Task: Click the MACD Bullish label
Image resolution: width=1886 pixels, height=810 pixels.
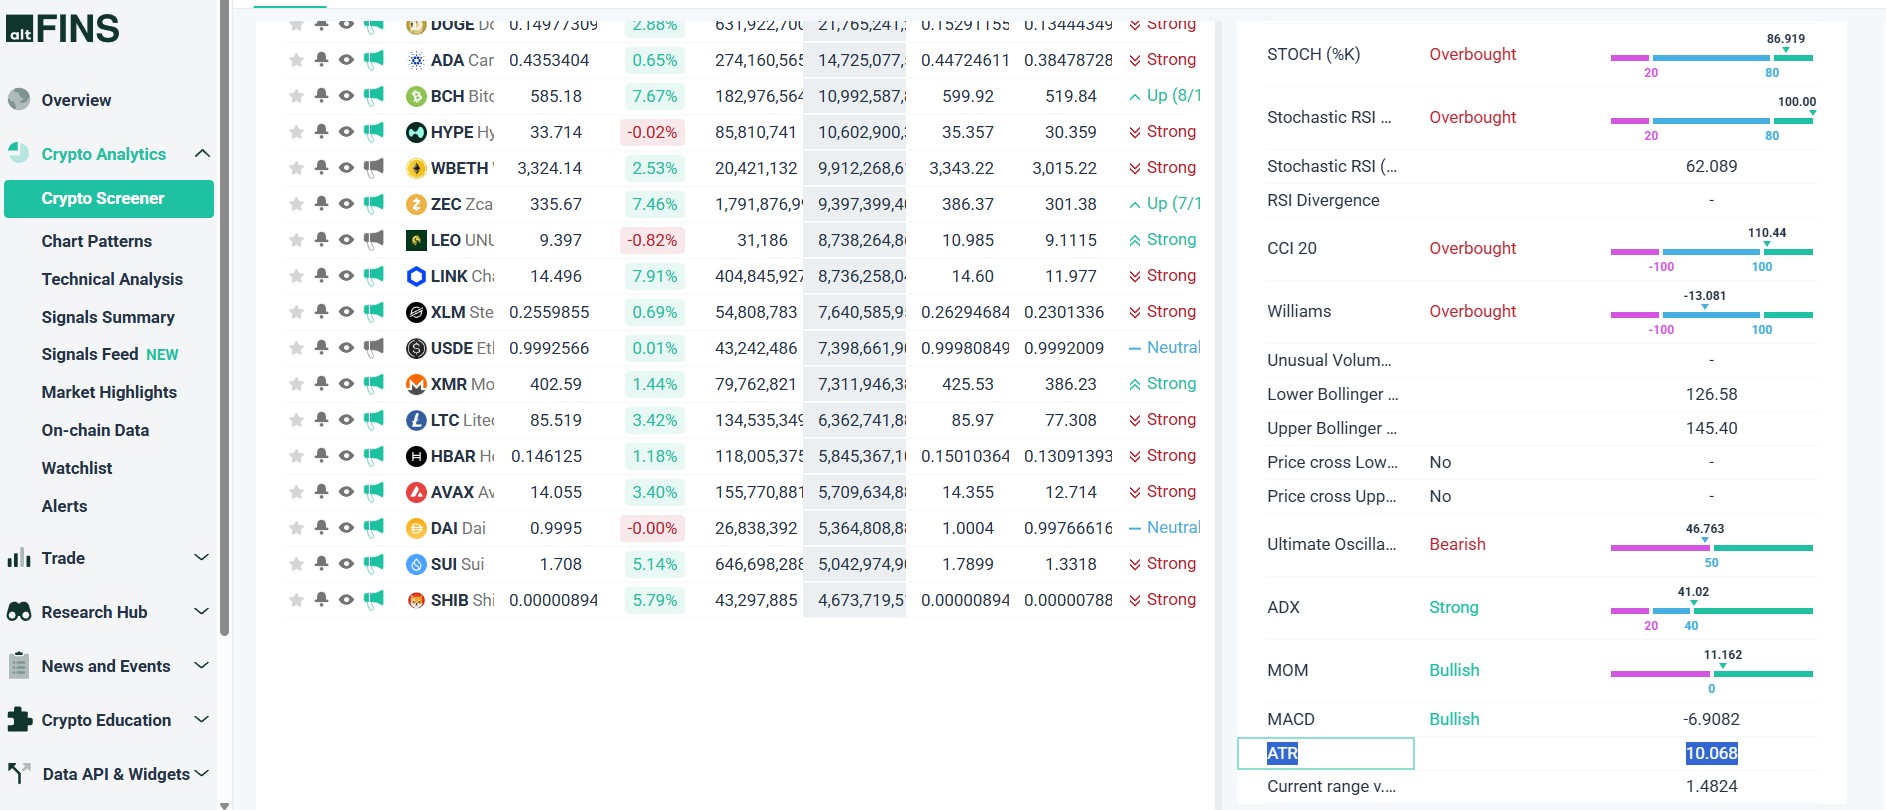Action: click(1454, 719)
